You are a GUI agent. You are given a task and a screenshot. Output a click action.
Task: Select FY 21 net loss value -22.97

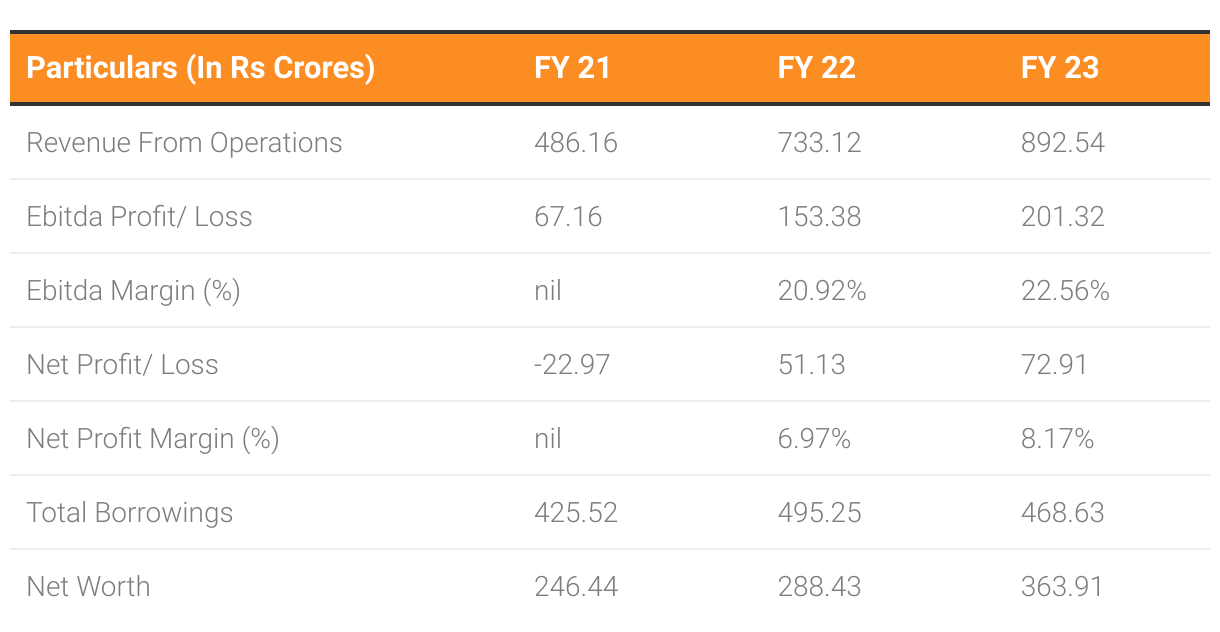[x=572, y=365]
